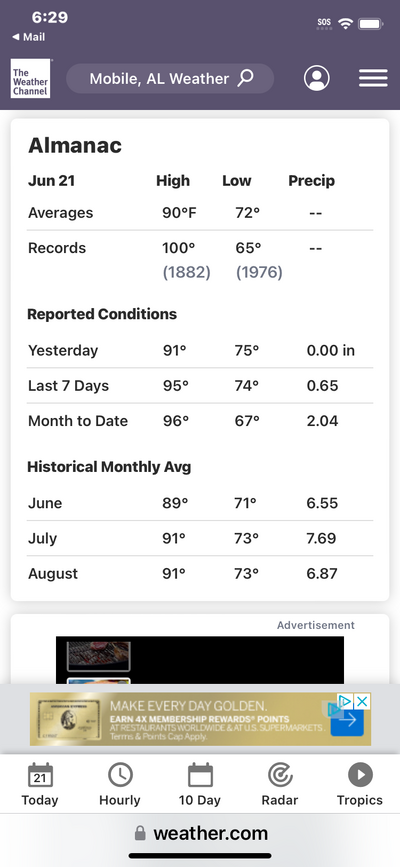
Task: Tap the AdChoices icon on banner ad
Action: [345, 702]
